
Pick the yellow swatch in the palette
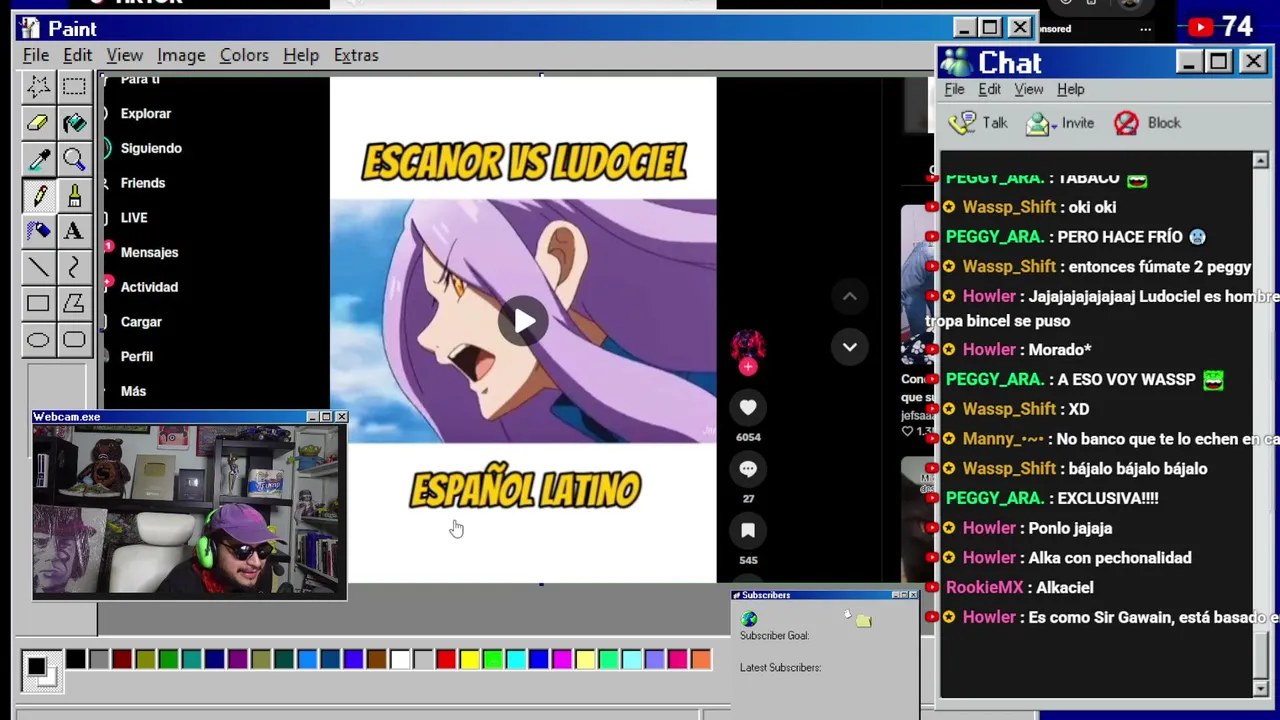(x=469, y=659)
